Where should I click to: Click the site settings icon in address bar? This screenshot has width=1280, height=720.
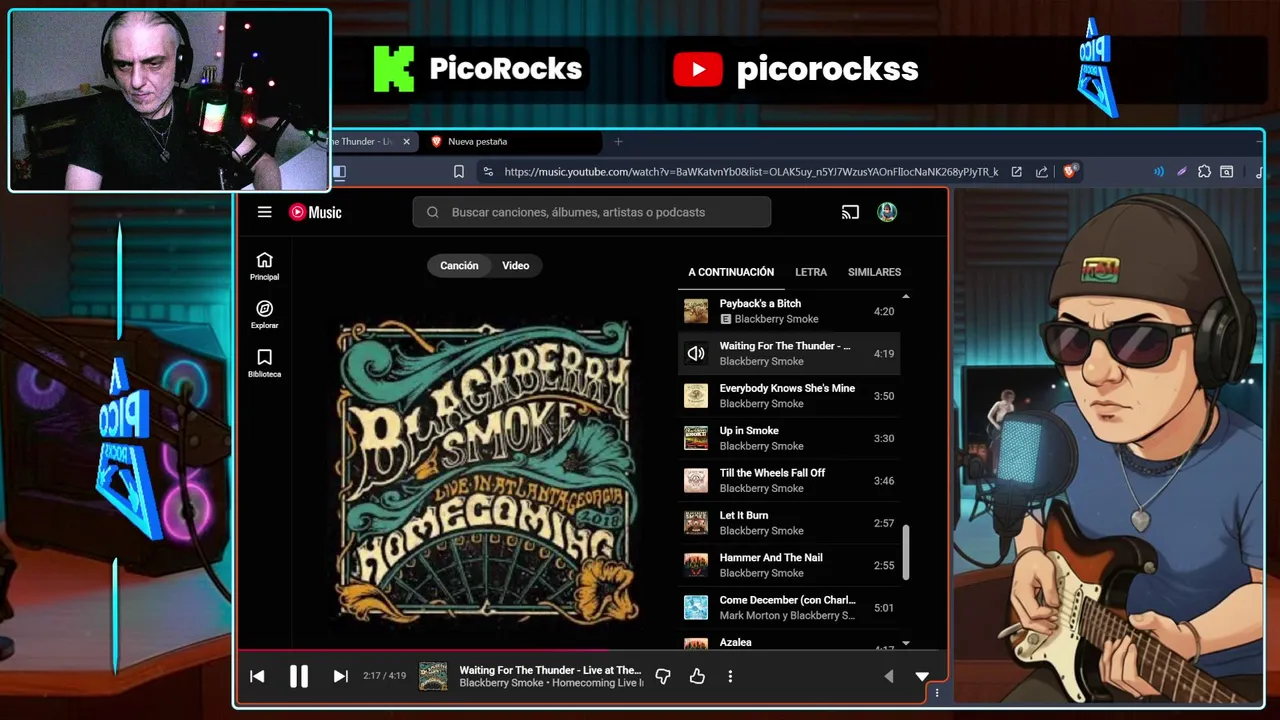488,172
